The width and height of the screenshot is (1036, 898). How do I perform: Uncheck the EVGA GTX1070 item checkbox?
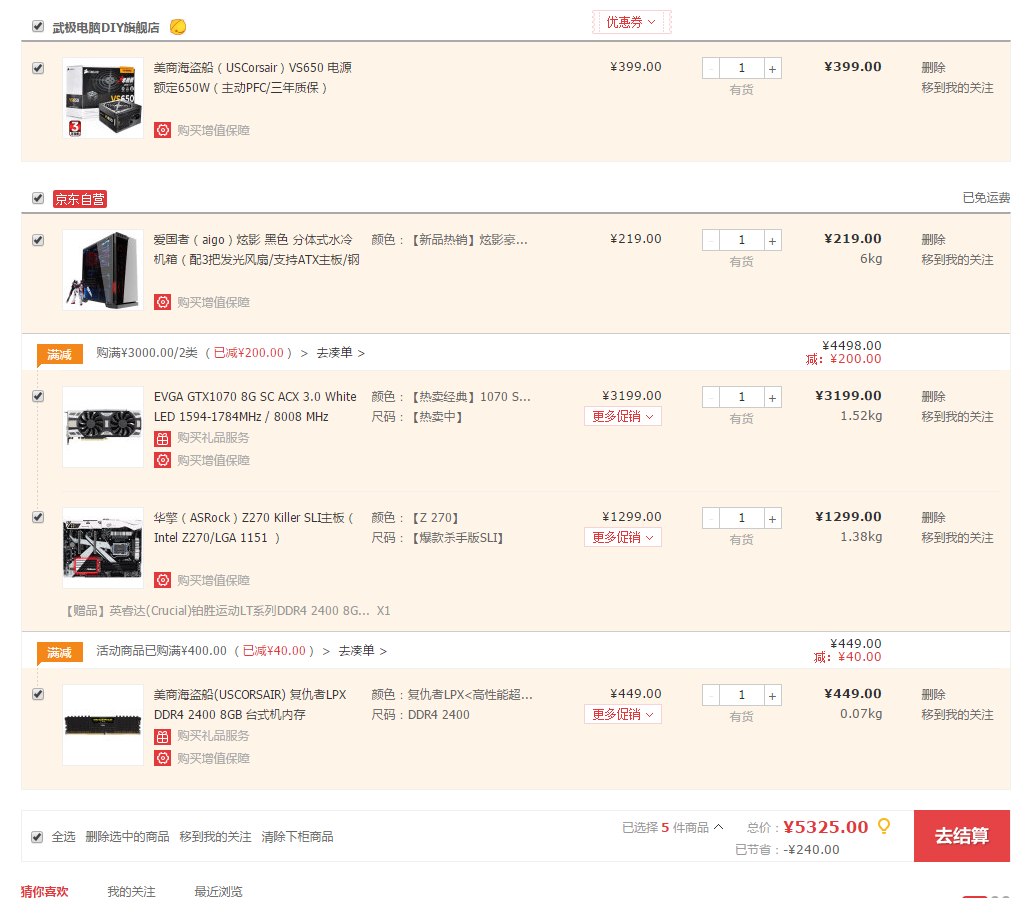coord(38,396)
